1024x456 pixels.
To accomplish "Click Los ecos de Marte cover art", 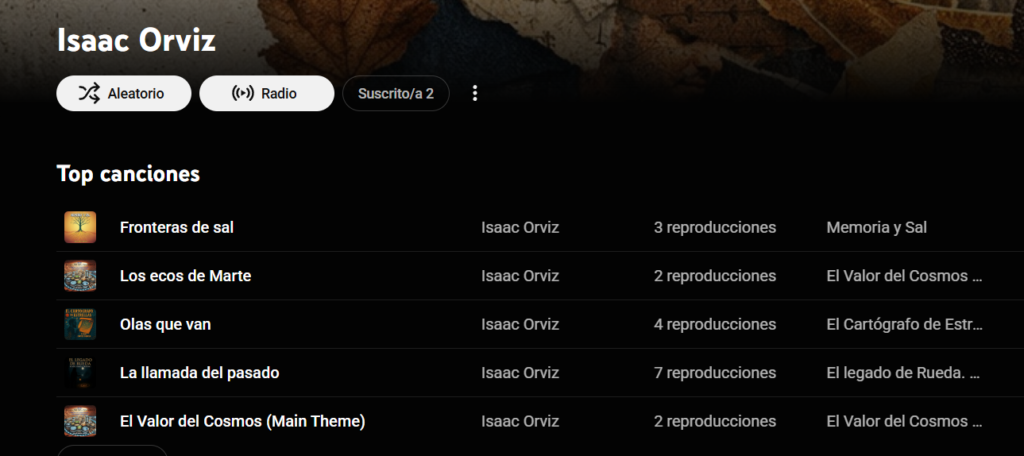I will point(80,276).
